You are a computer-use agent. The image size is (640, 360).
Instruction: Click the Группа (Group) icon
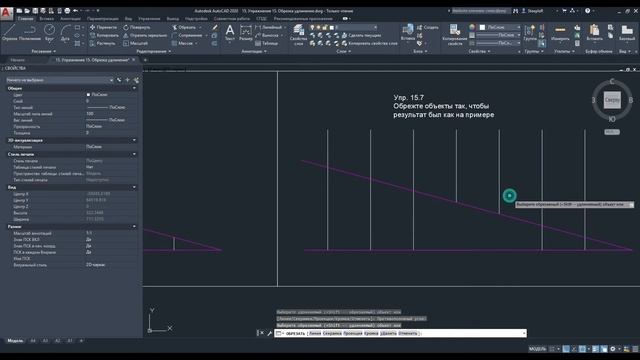pos(530,33)
